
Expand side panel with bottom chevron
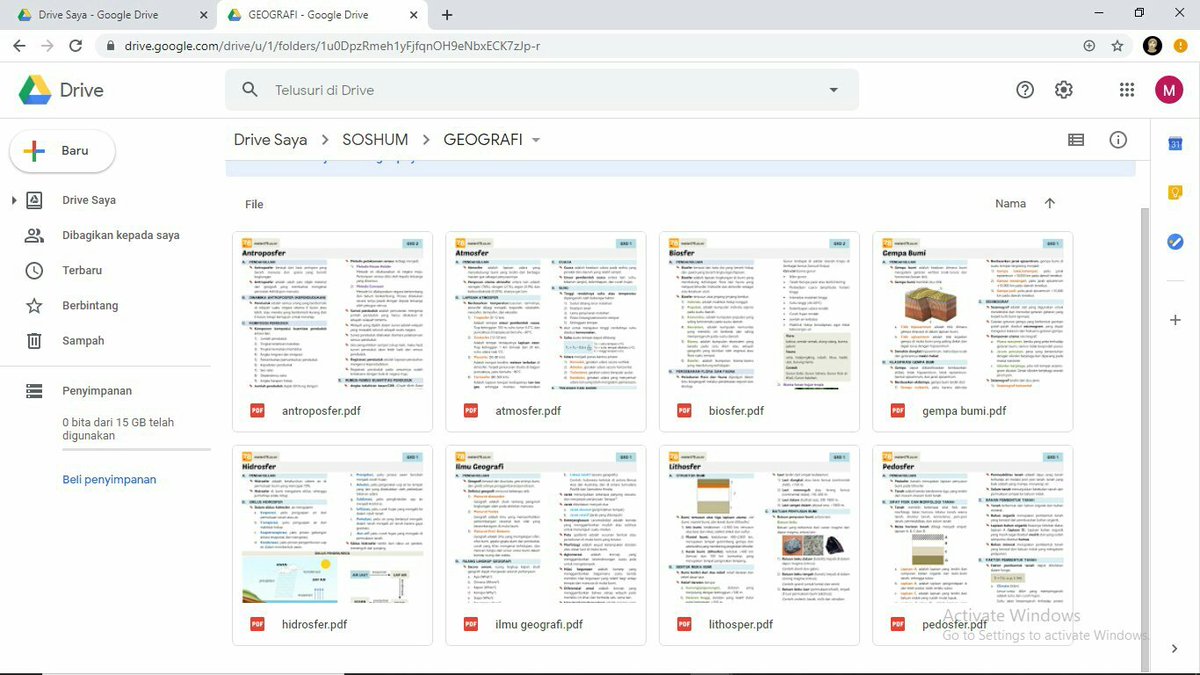click(1175, 649)
